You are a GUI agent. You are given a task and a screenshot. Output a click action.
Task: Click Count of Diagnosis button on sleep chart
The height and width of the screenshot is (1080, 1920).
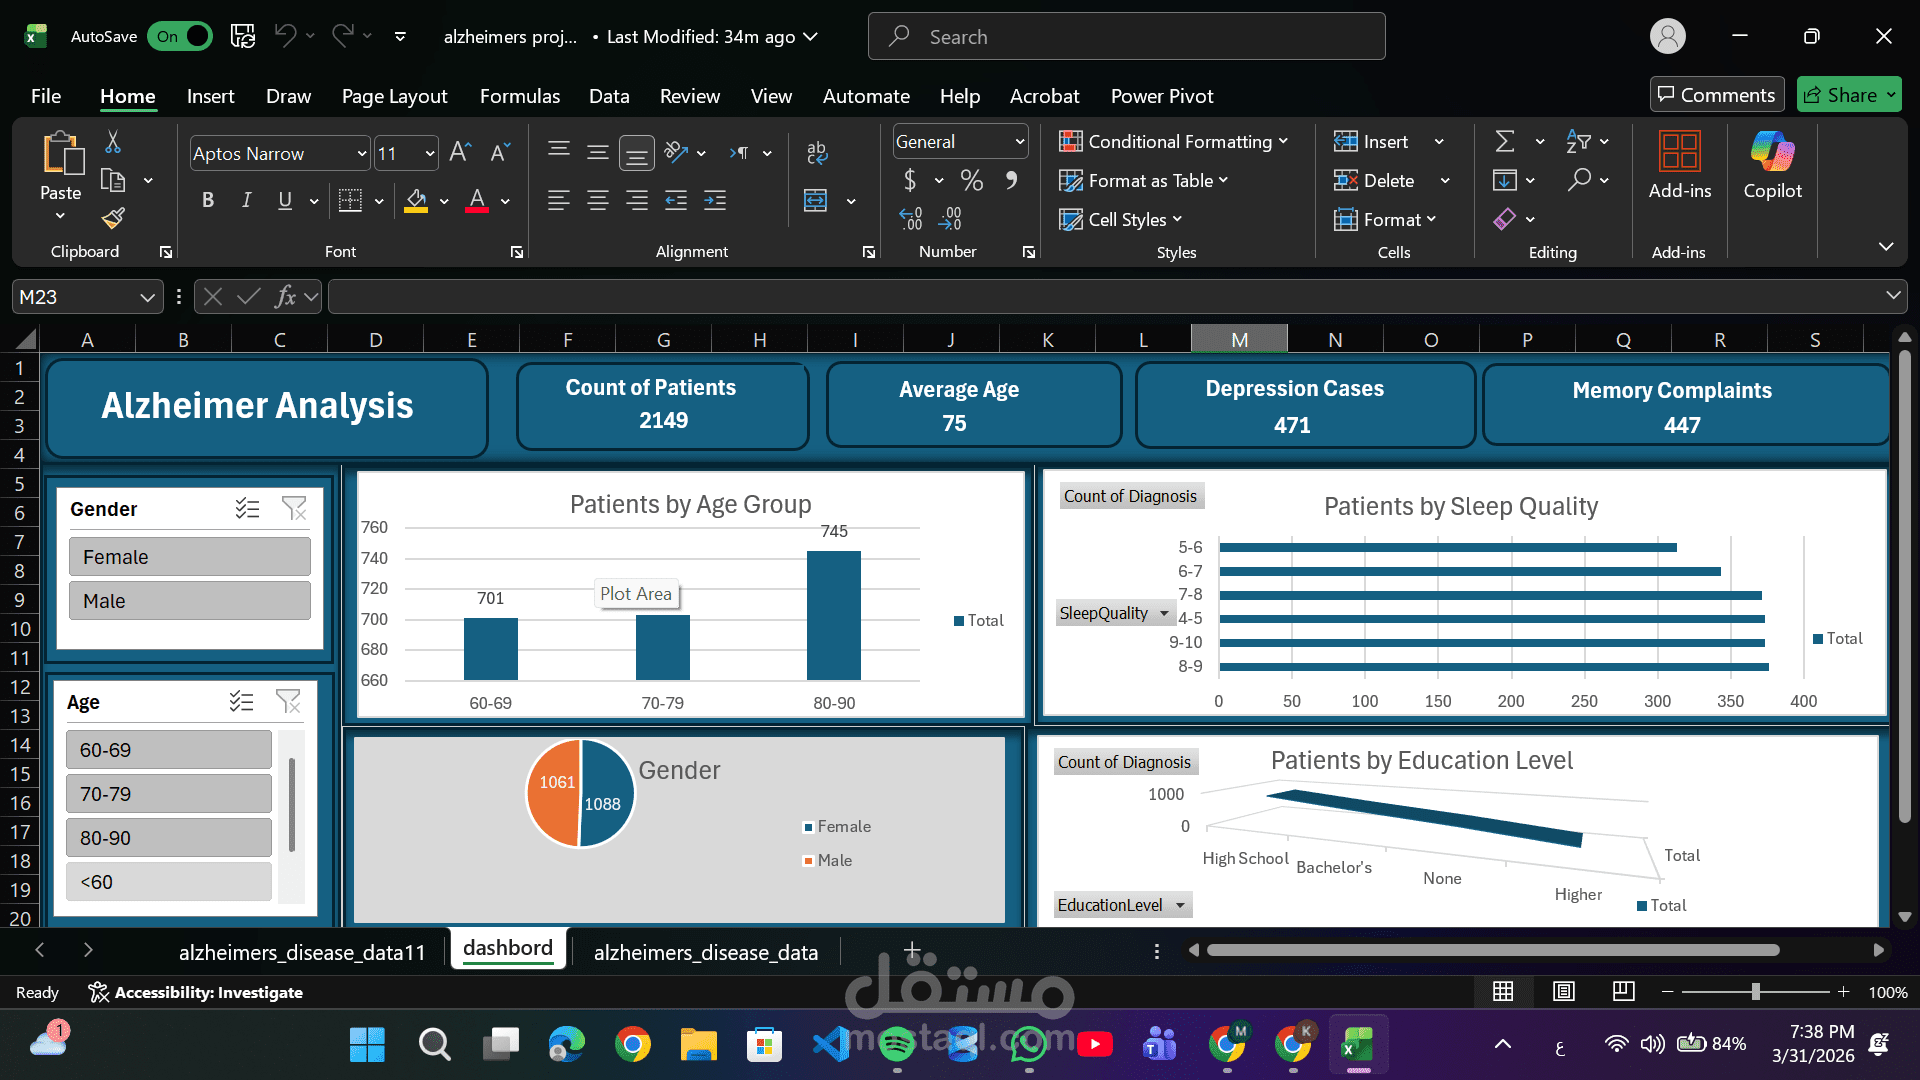(x=1130, y=496)
